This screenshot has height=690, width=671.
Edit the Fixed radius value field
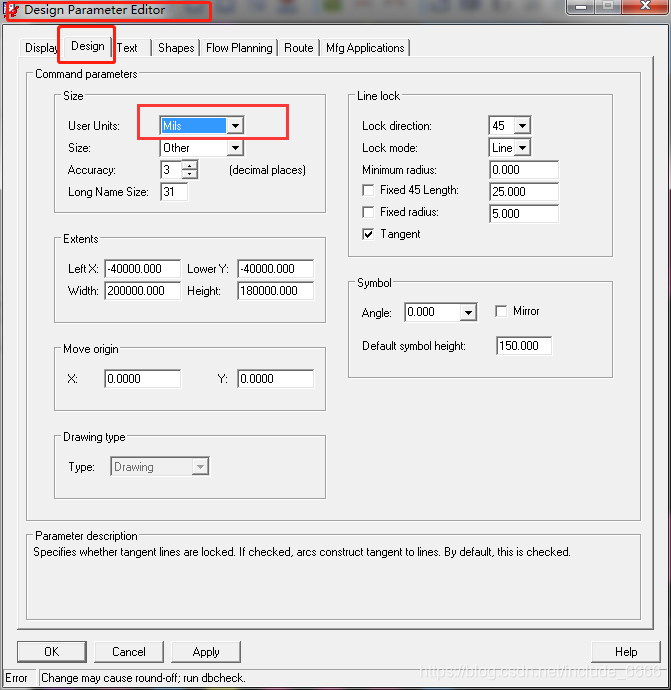524,214
